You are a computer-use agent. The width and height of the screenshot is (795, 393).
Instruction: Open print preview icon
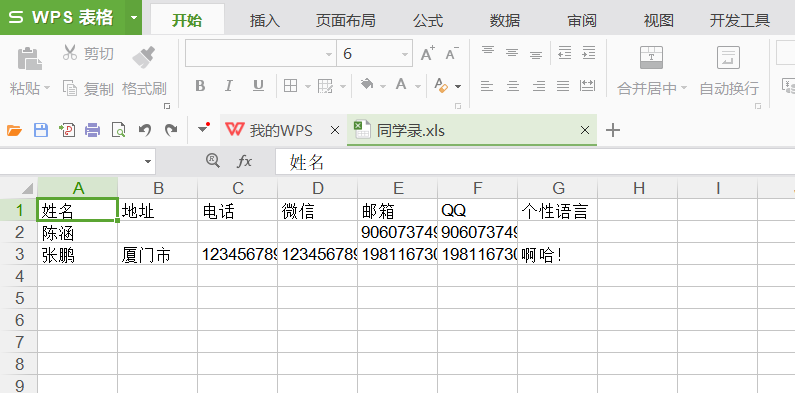click(119, 131)
